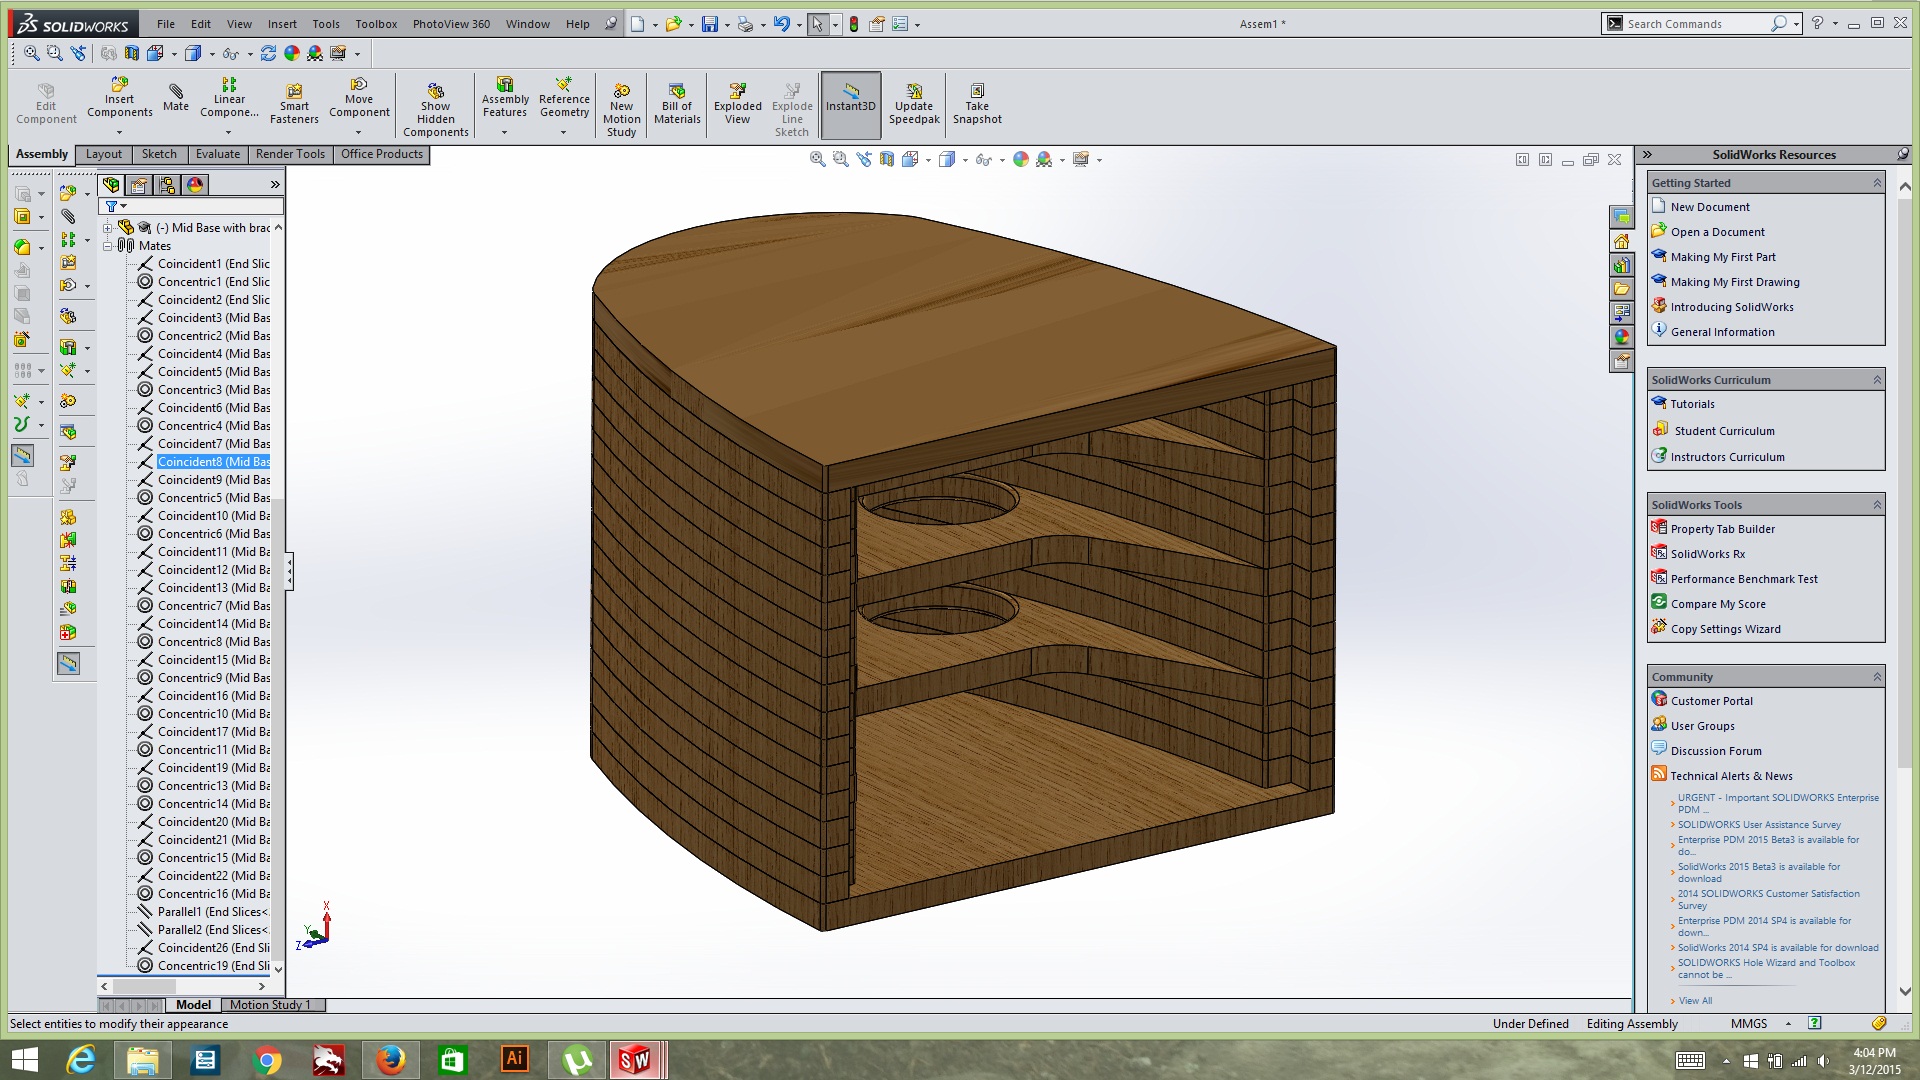Collapse the SolidWorks Tools section
The width and height of the screenshot is (1920, 1080).
tap(1877, 505)
